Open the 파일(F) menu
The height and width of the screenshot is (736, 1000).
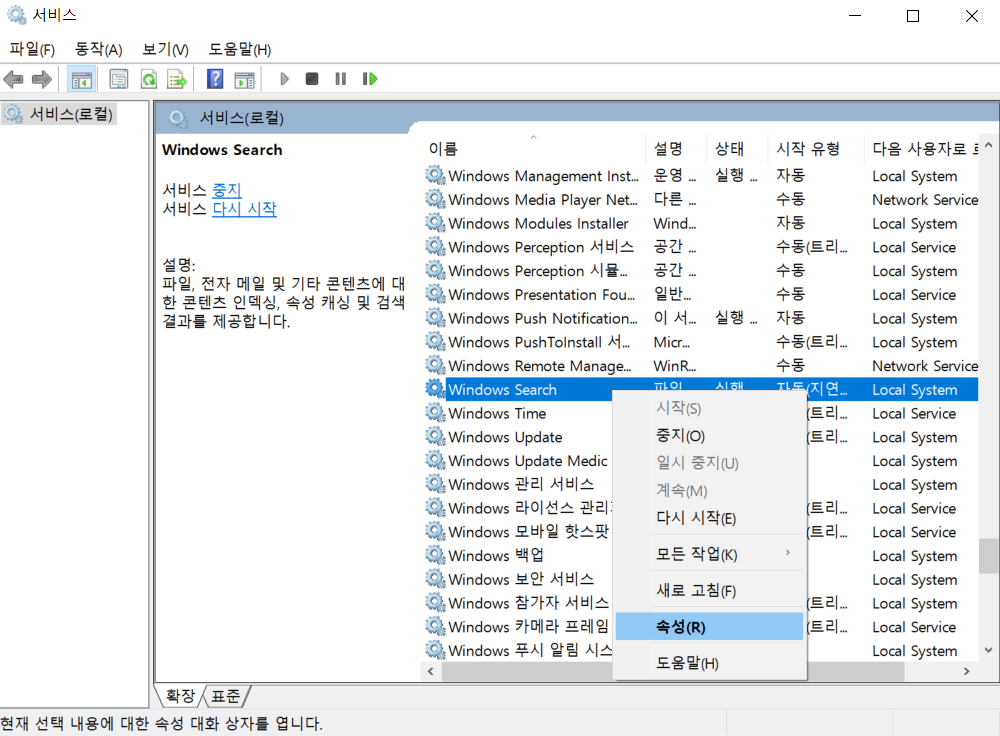coord(32,49)
